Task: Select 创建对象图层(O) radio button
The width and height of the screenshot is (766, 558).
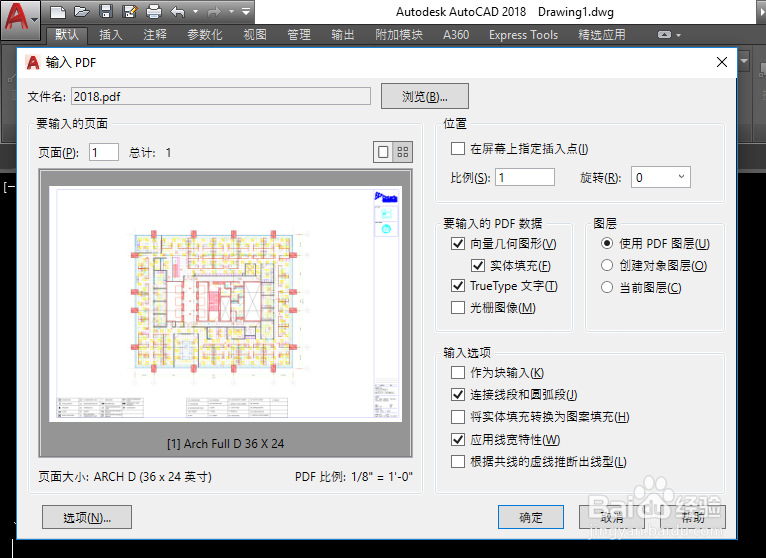Action: [607, 265]
